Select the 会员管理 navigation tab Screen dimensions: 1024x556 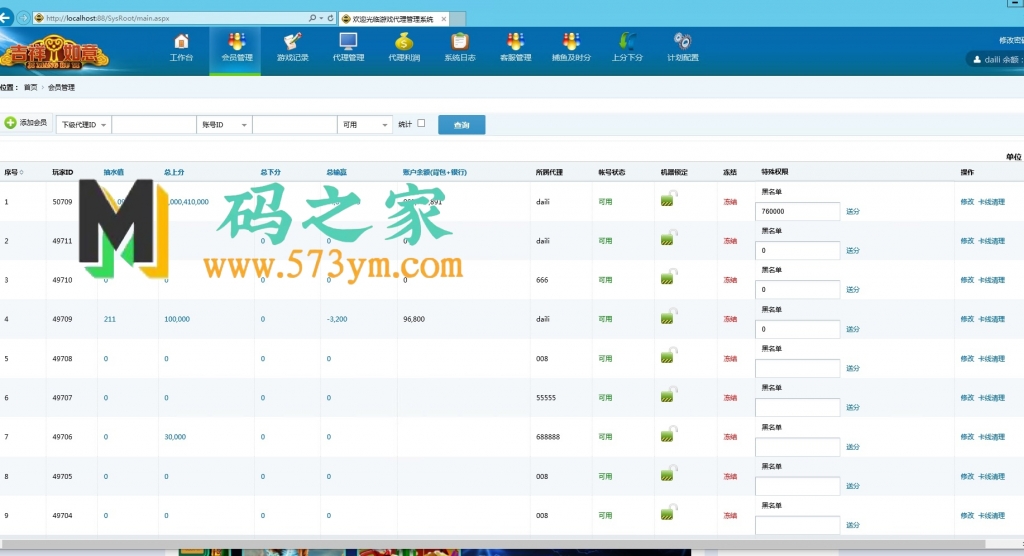coord(236,50)
